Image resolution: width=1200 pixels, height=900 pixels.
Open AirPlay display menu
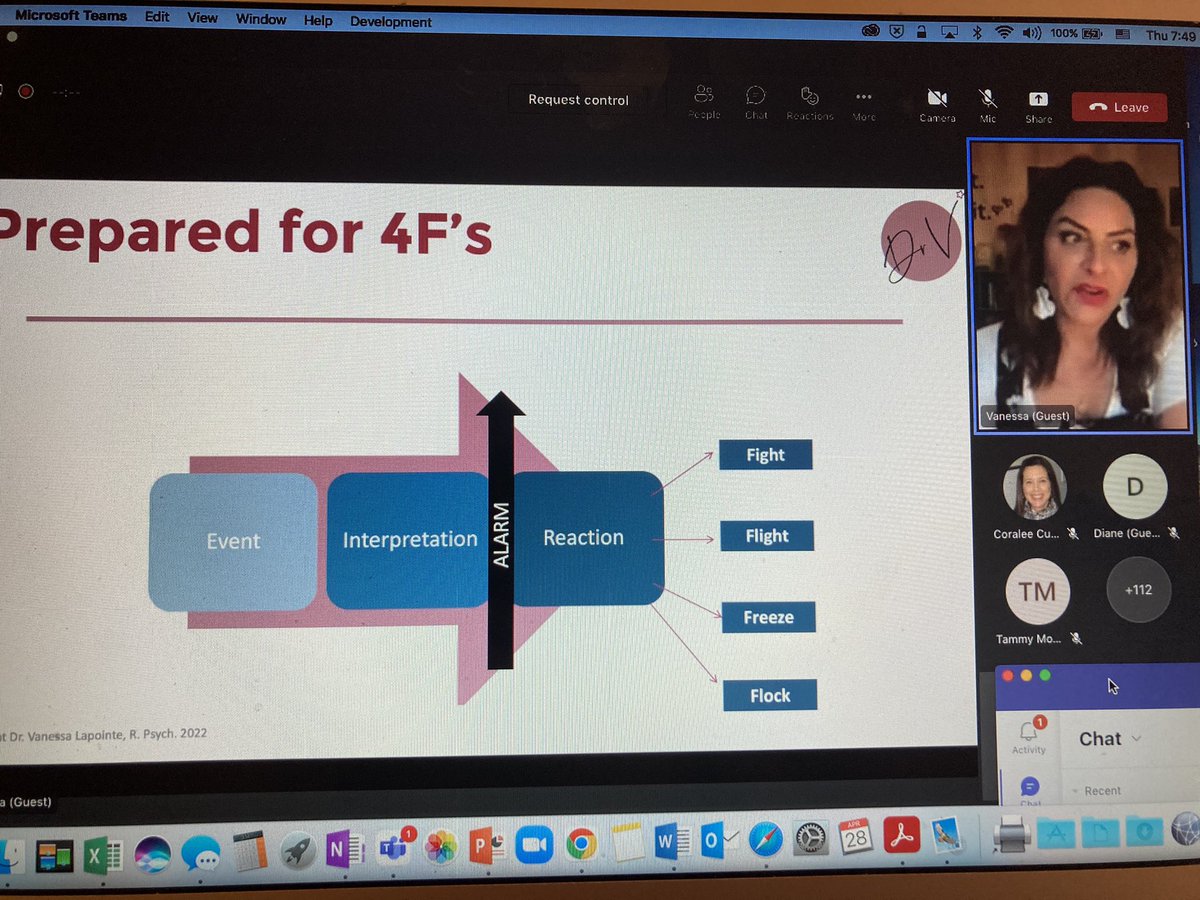(948, 33)
